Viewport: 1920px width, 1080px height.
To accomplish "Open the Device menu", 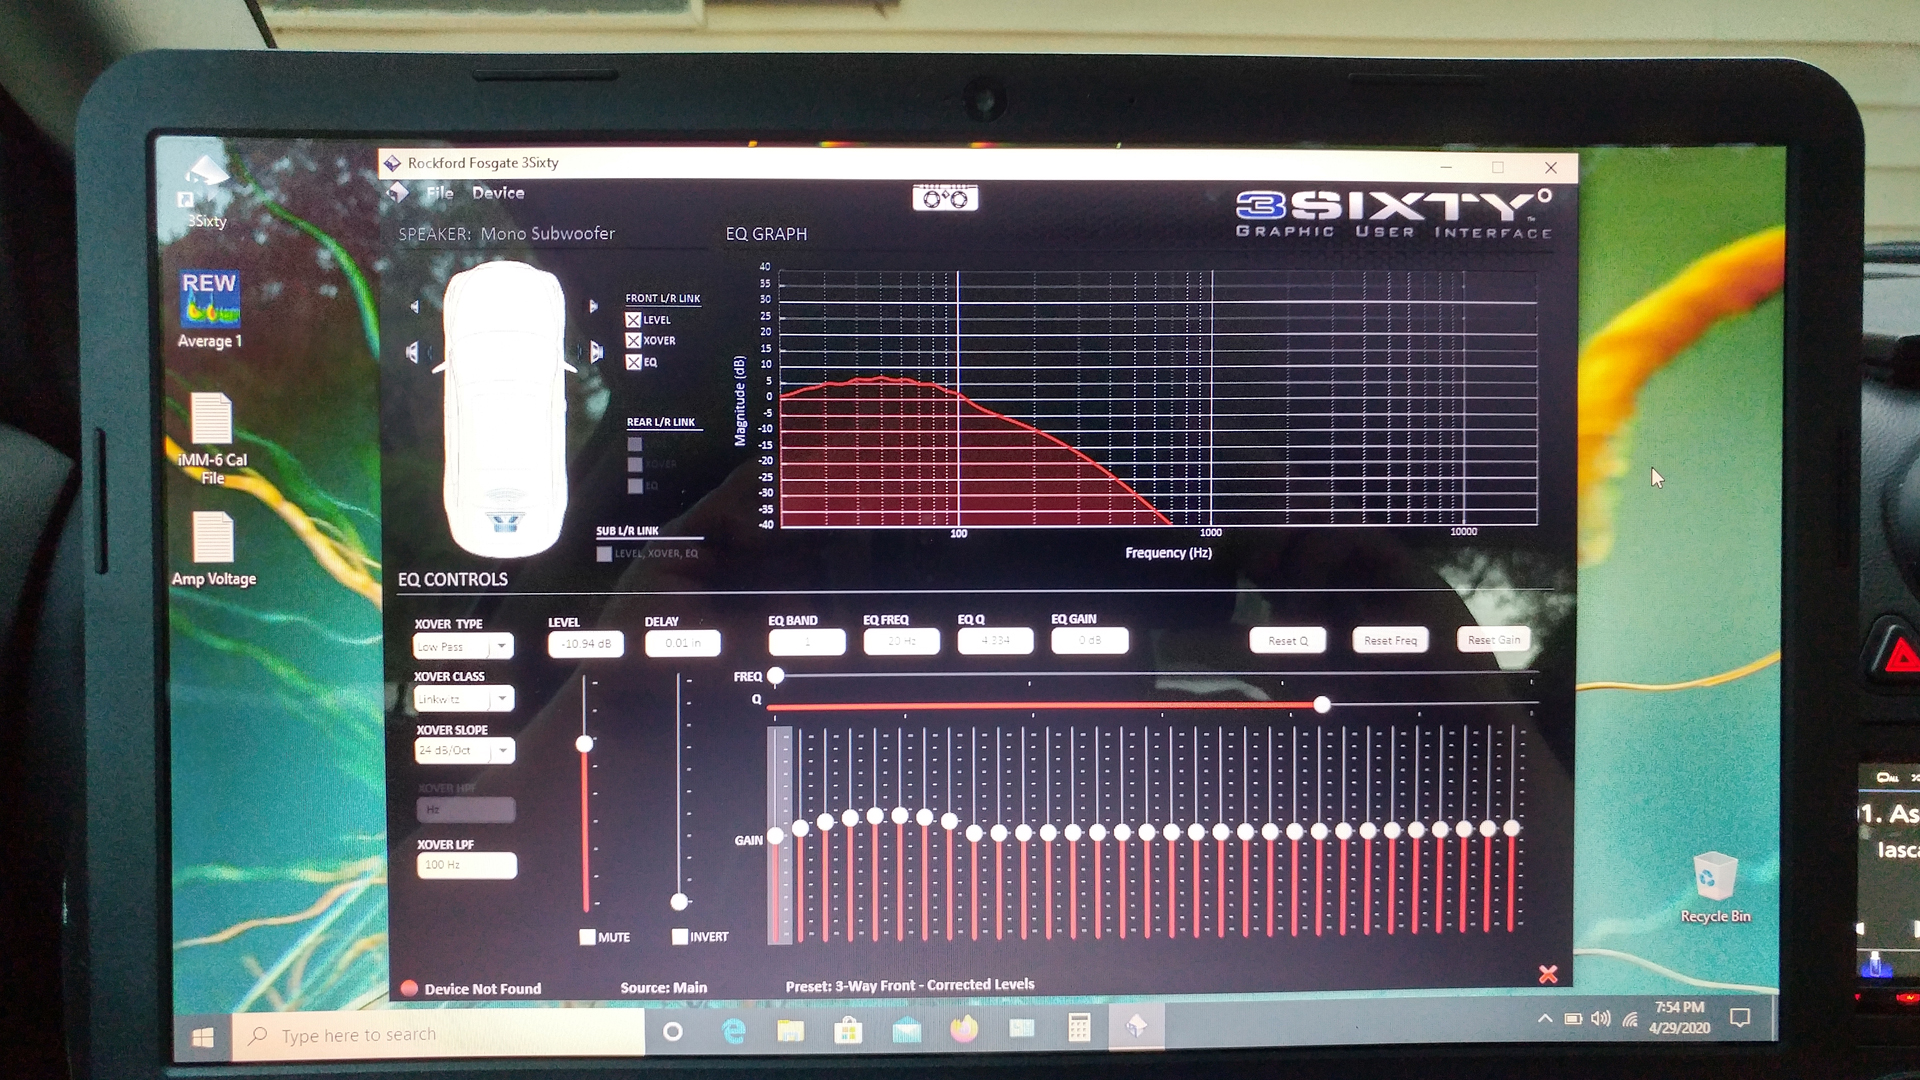I will point(498,193).
